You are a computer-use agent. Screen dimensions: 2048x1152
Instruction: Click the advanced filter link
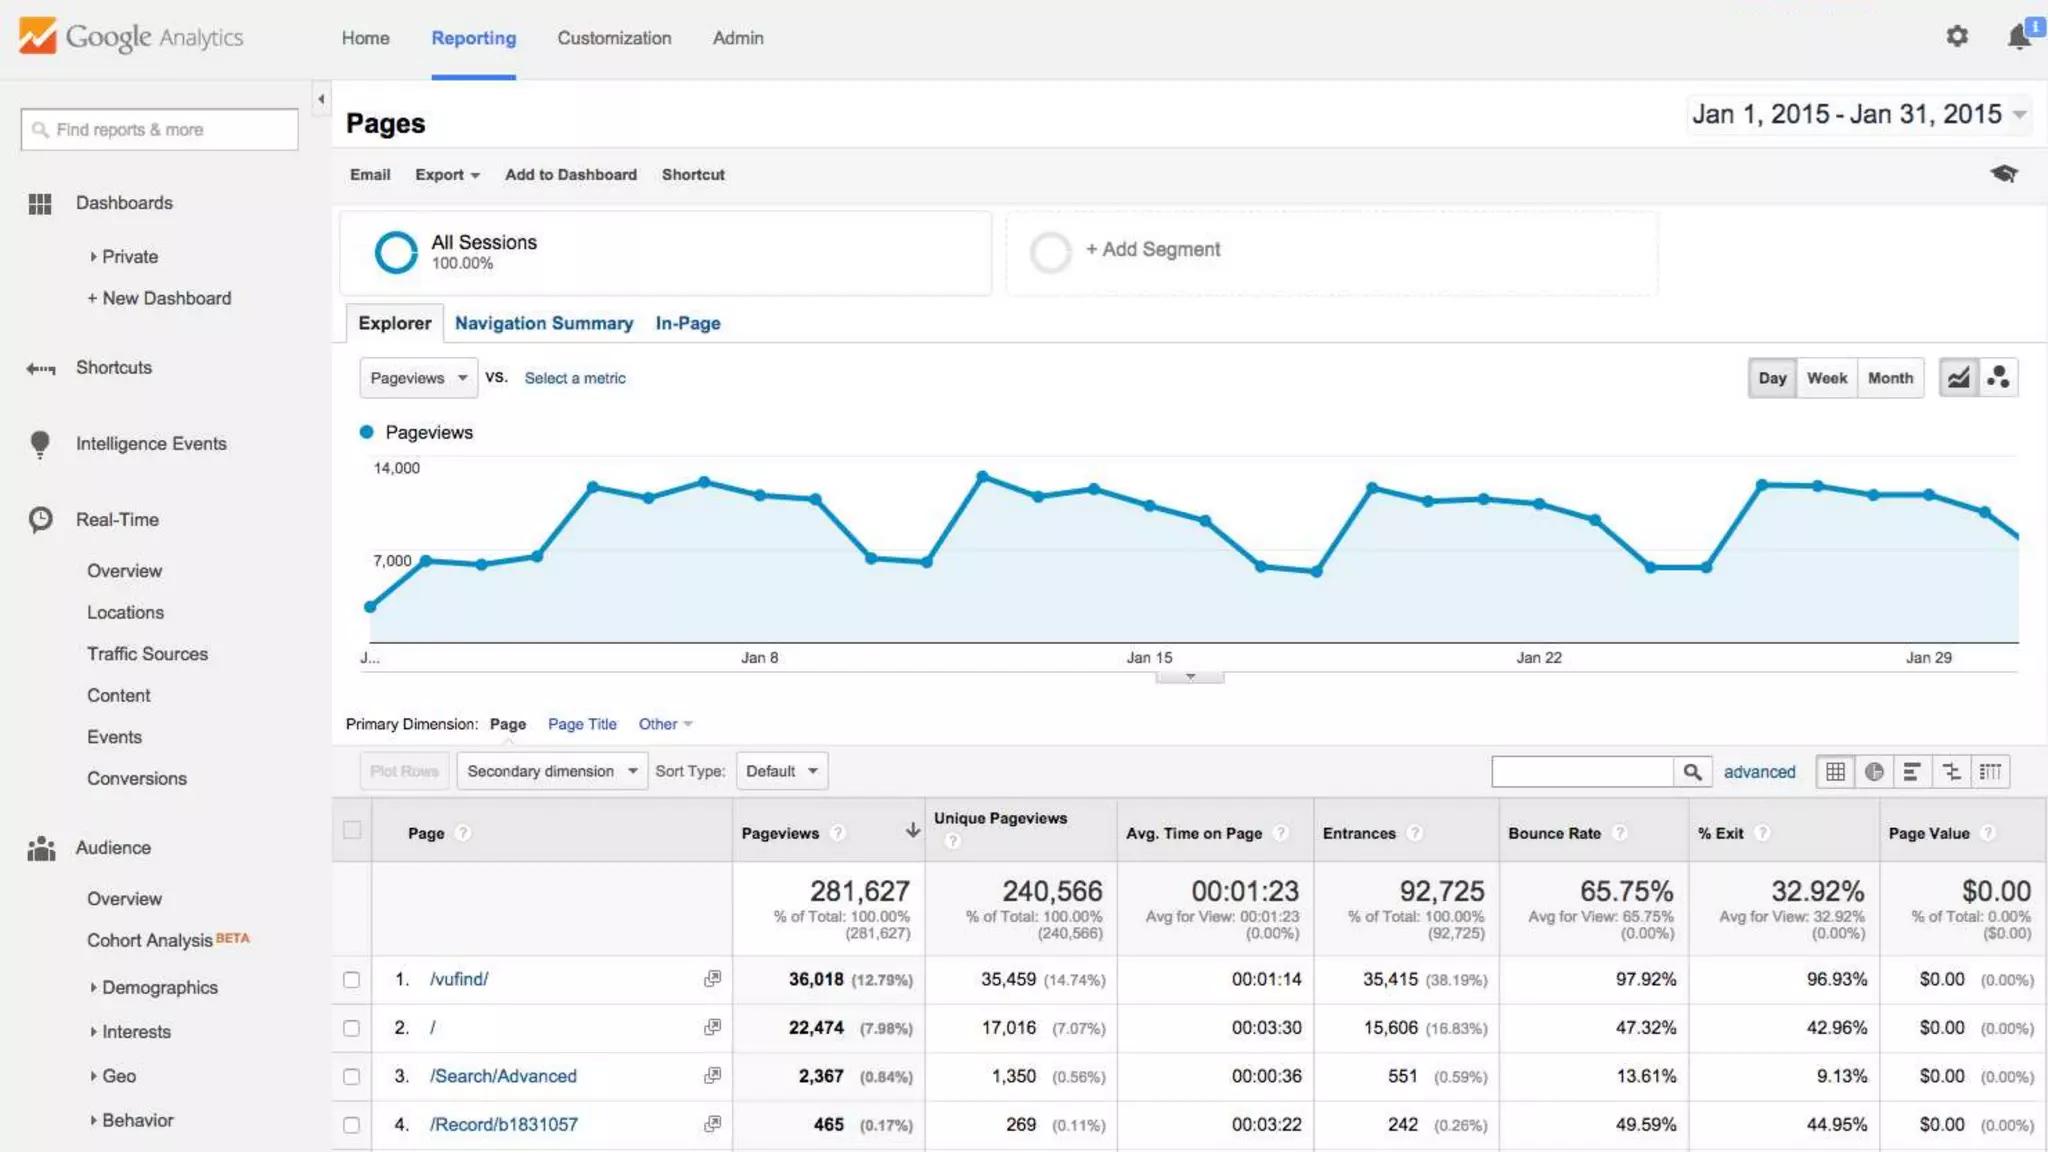click(x=1759, y=771)
